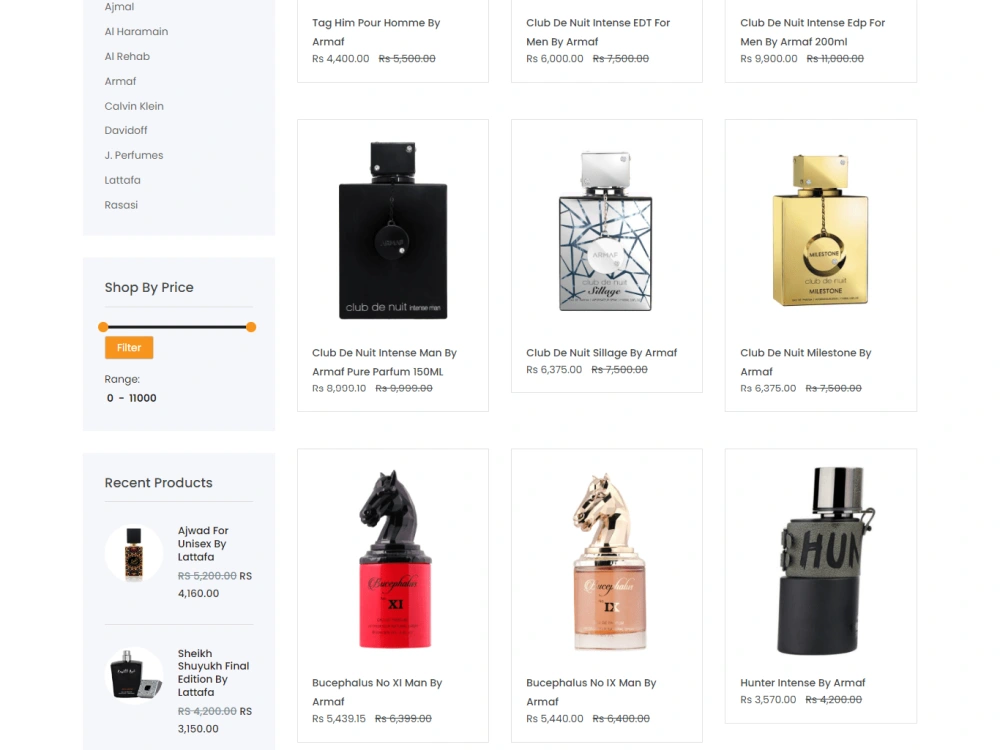Click the right handle of price slider
Image resolution: width=1000 pixels, height=750 pixels.
pos(251,327)
